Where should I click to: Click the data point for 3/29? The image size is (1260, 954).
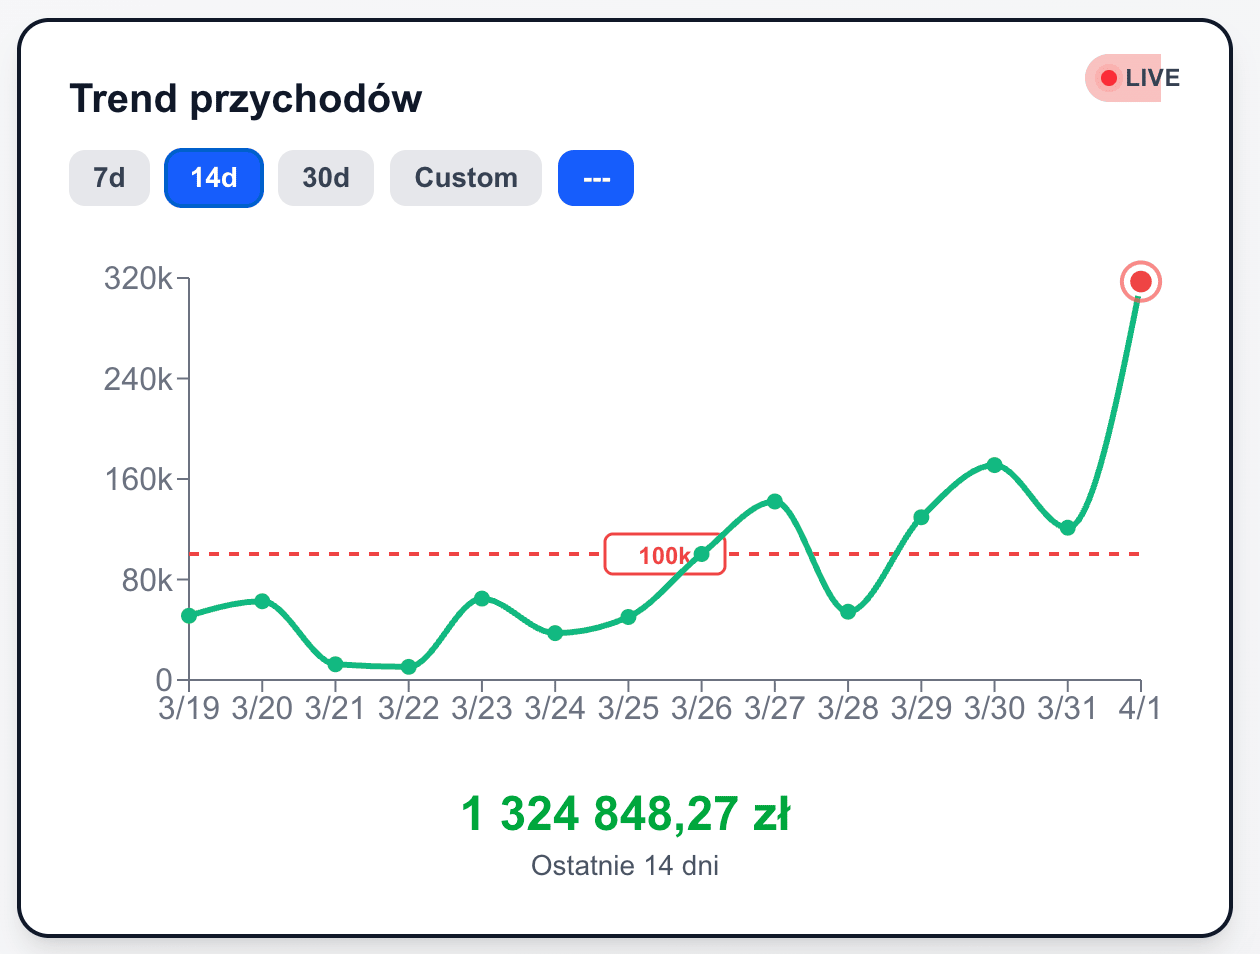[x=921, y=517]
